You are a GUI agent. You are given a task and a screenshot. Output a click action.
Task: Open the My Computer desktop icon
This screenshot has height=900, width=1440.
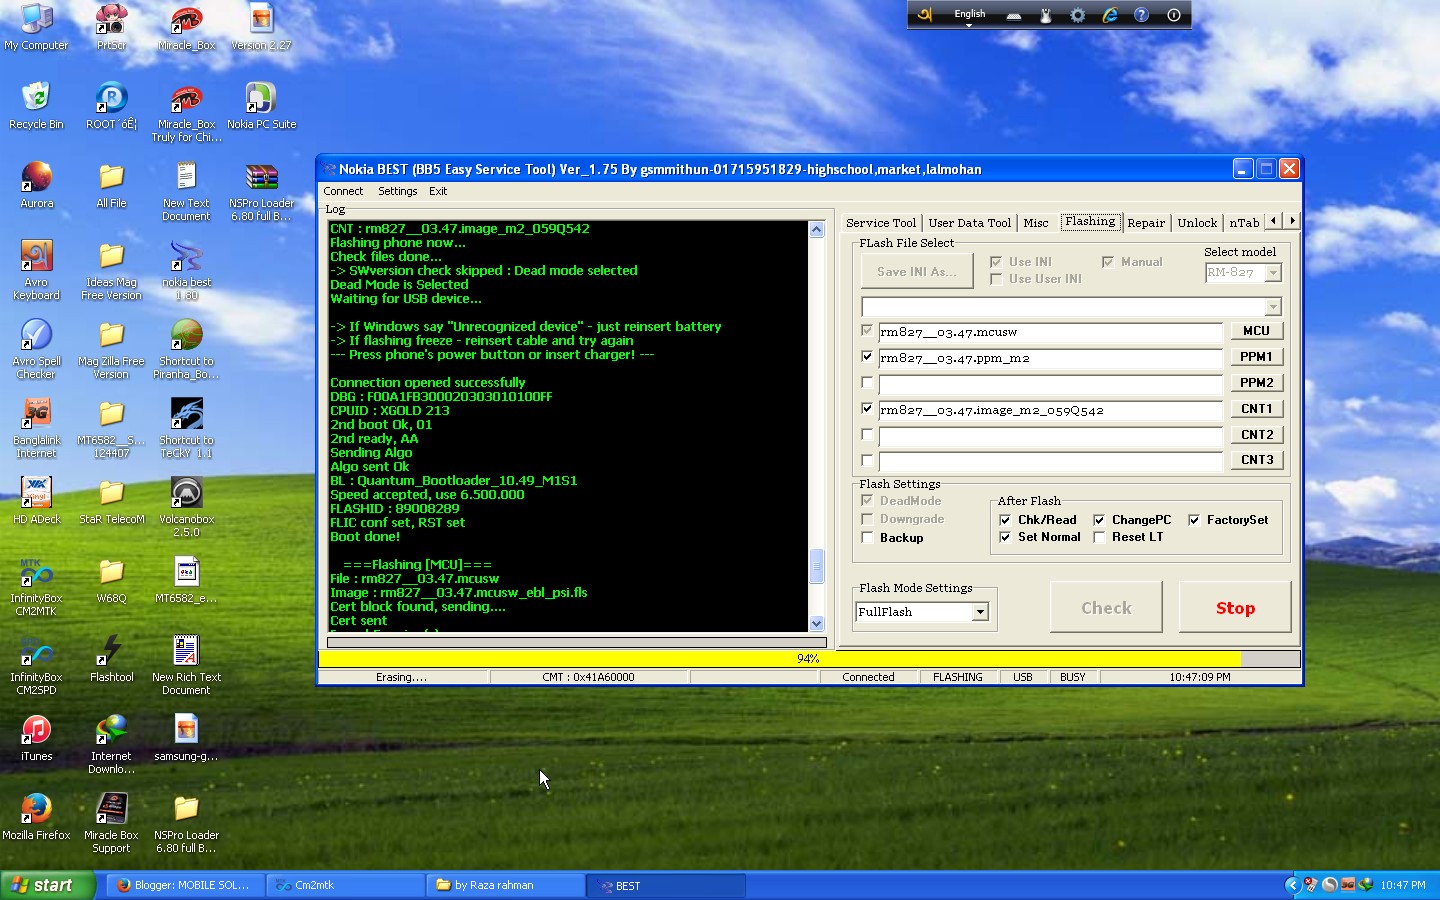click(36, 27)
